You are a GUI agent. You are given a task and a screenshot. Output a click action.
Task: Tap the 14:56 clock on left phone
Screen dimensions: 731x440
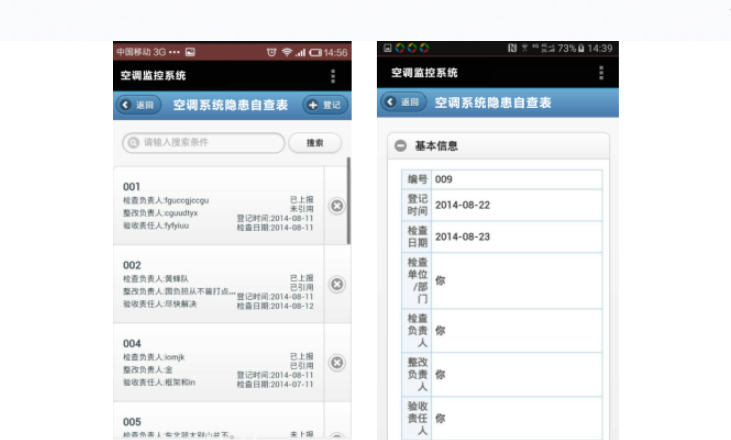[336, 53]
